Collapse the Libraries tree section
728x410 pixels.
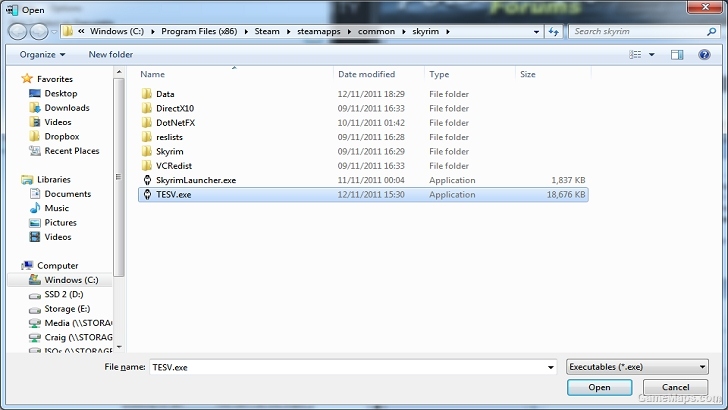click(x=14, y=179)
